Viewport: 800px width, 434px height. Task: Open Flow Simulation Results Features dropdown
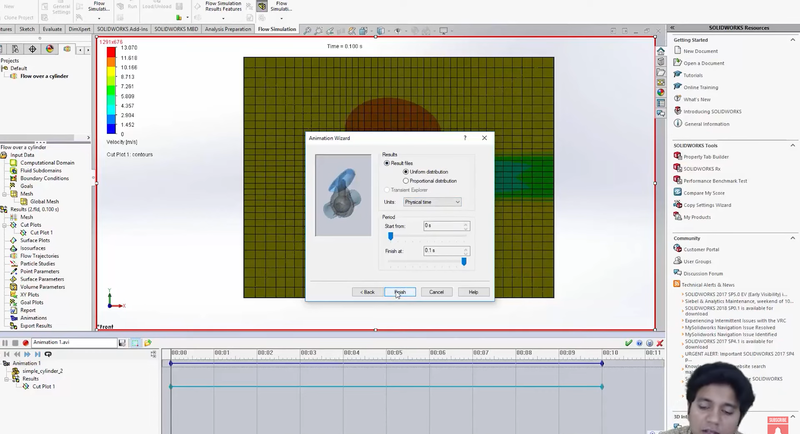click(223, 18)
